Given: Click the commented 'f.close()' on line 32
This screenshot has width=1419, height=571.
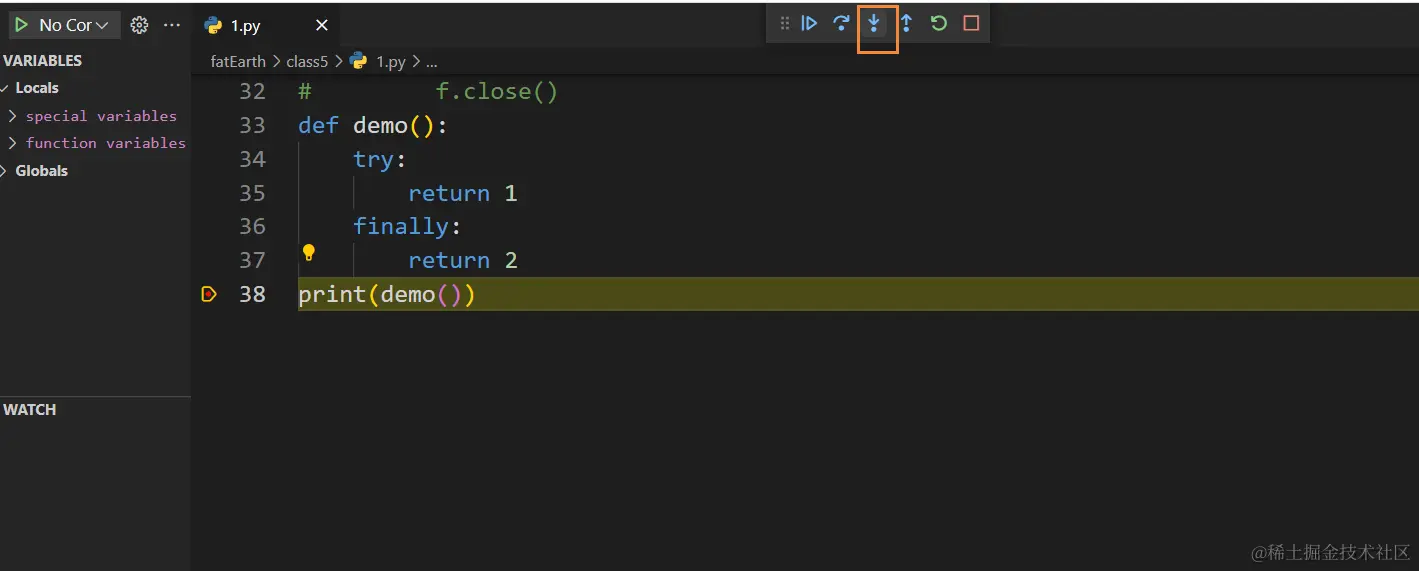Looking at the screenshot, I should pyautogui.click(x=497, y=92).
